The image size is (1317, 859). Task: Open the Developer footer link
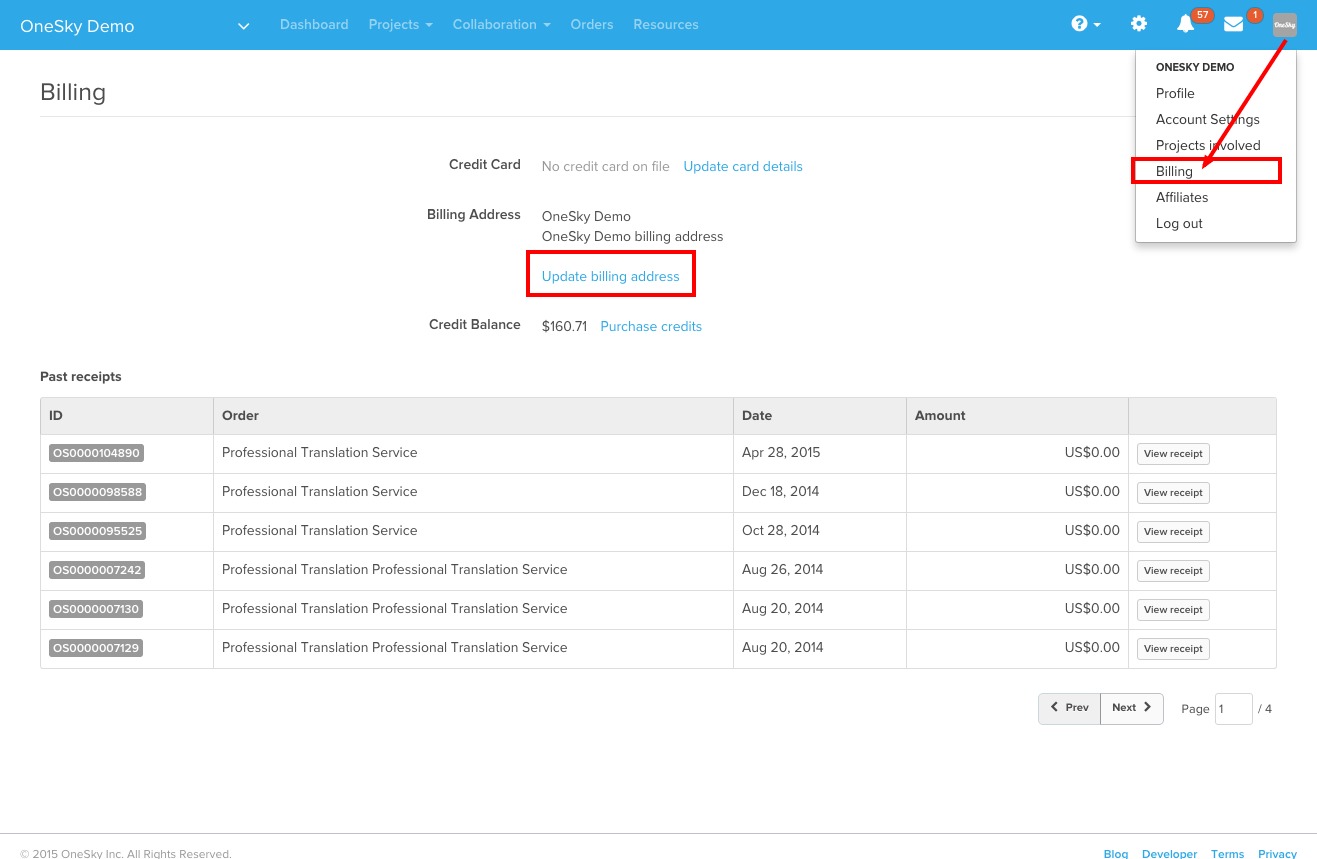coord(1169,853)
